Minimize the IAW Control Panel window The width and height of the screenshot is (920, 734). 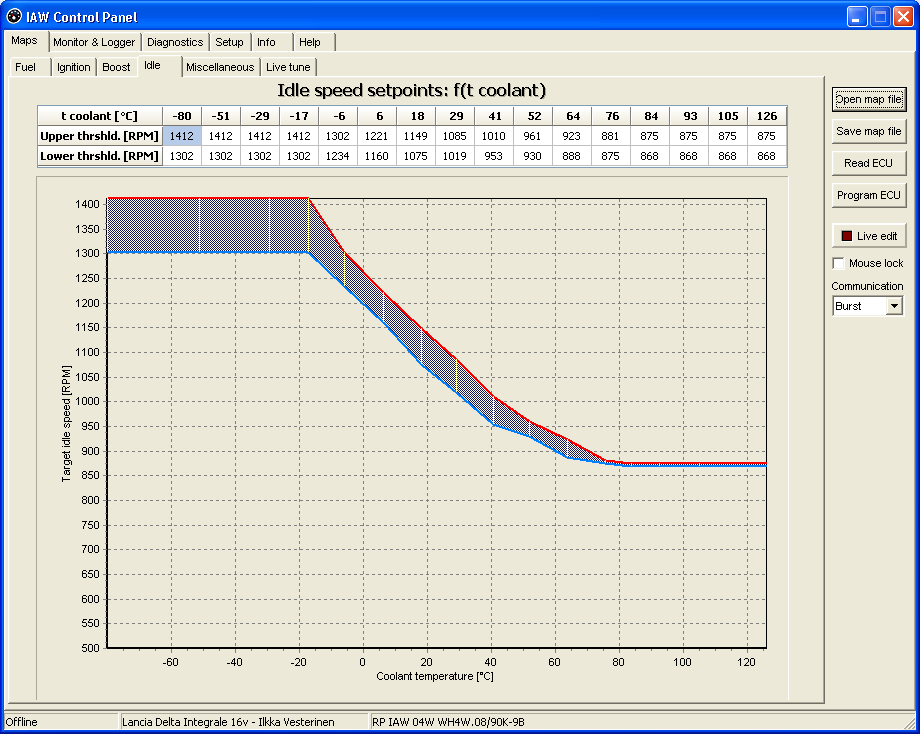click(857, 17)
